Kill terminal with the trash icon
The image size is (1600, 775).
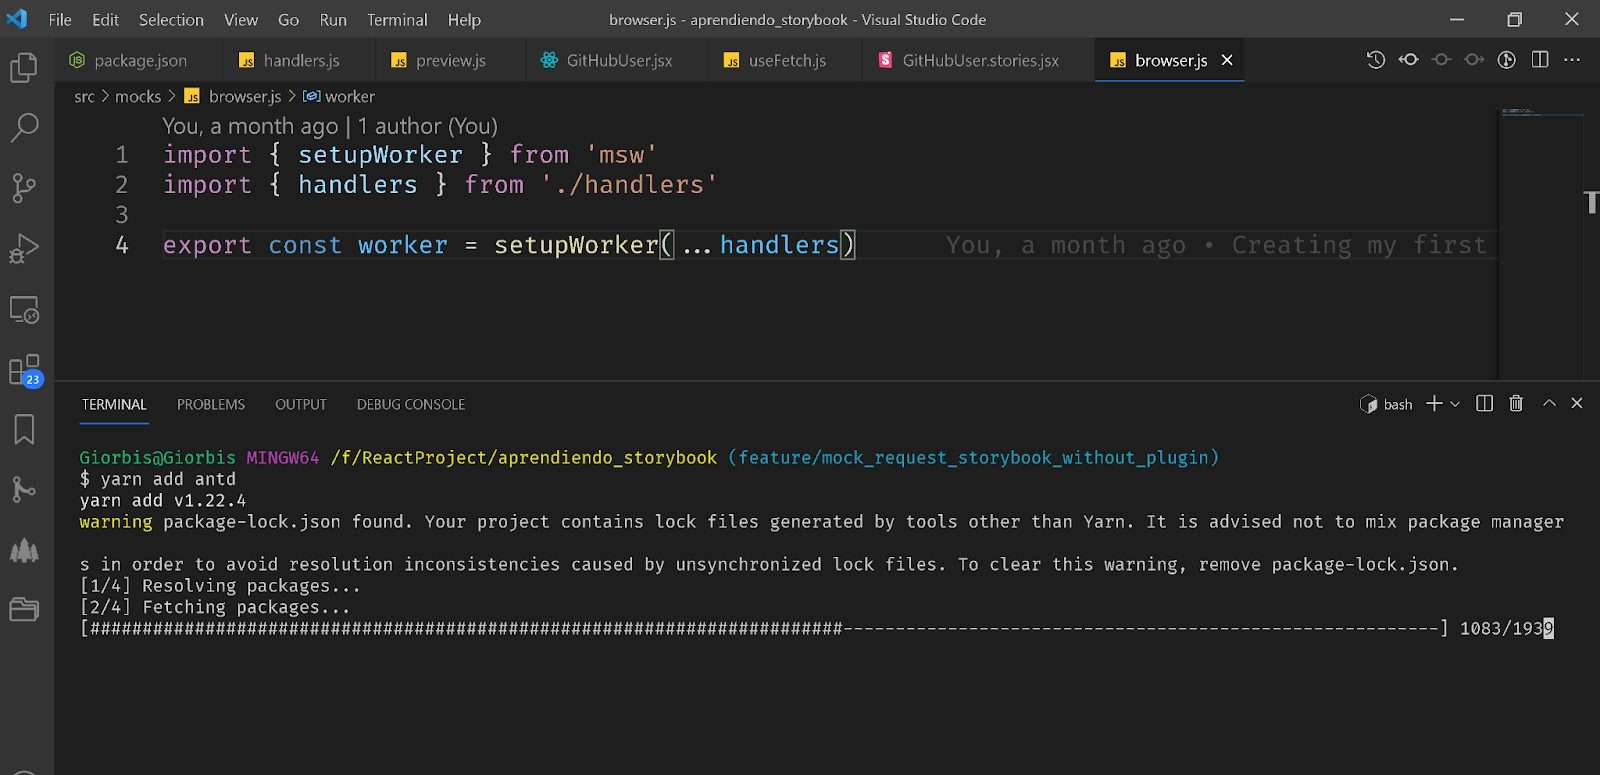[1516, 404]
